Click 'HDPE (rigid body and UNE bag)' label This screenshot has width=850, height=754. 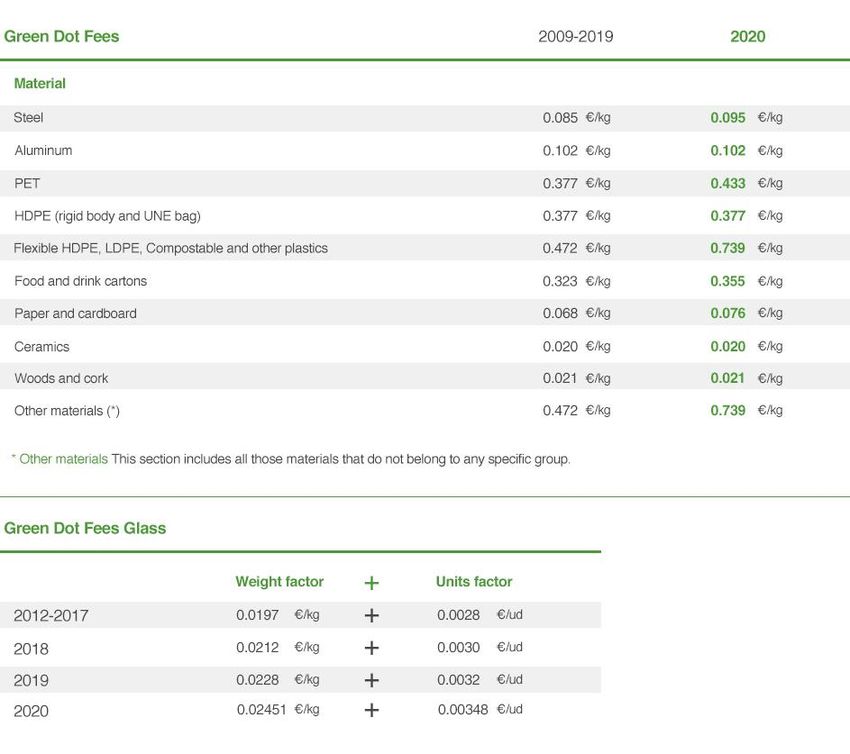point(107,216)
